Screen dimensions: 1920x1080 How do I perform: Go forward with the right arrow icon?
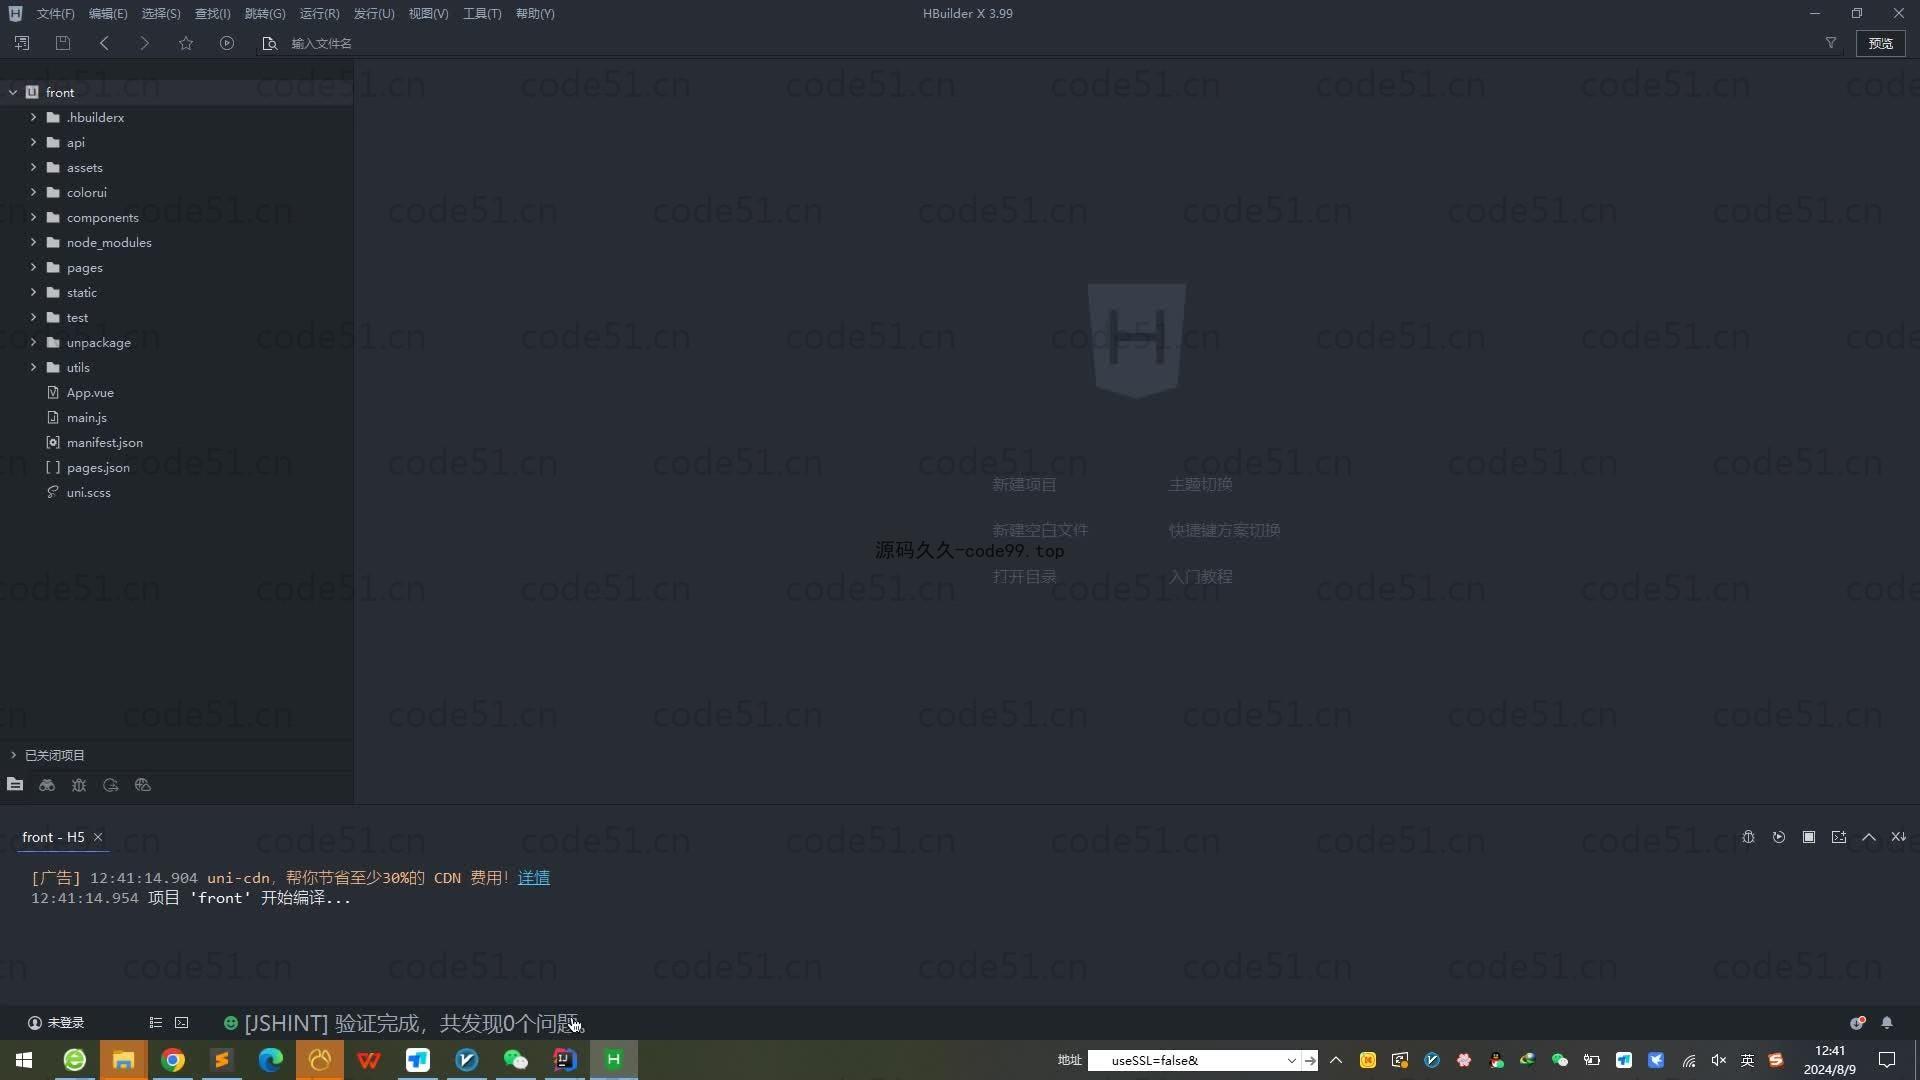(144, 43)
